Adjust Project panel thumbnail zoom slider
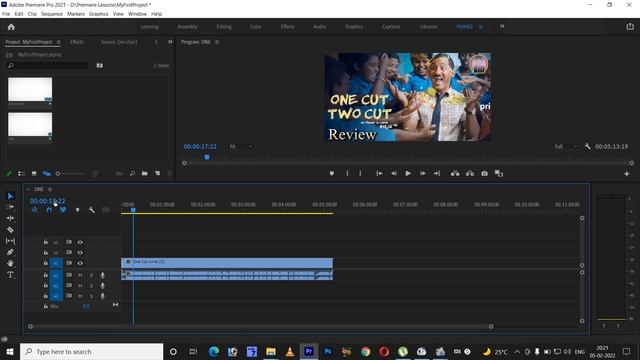Screen dimensions: 640x360 pyautogui.click(x=58, y=173)
